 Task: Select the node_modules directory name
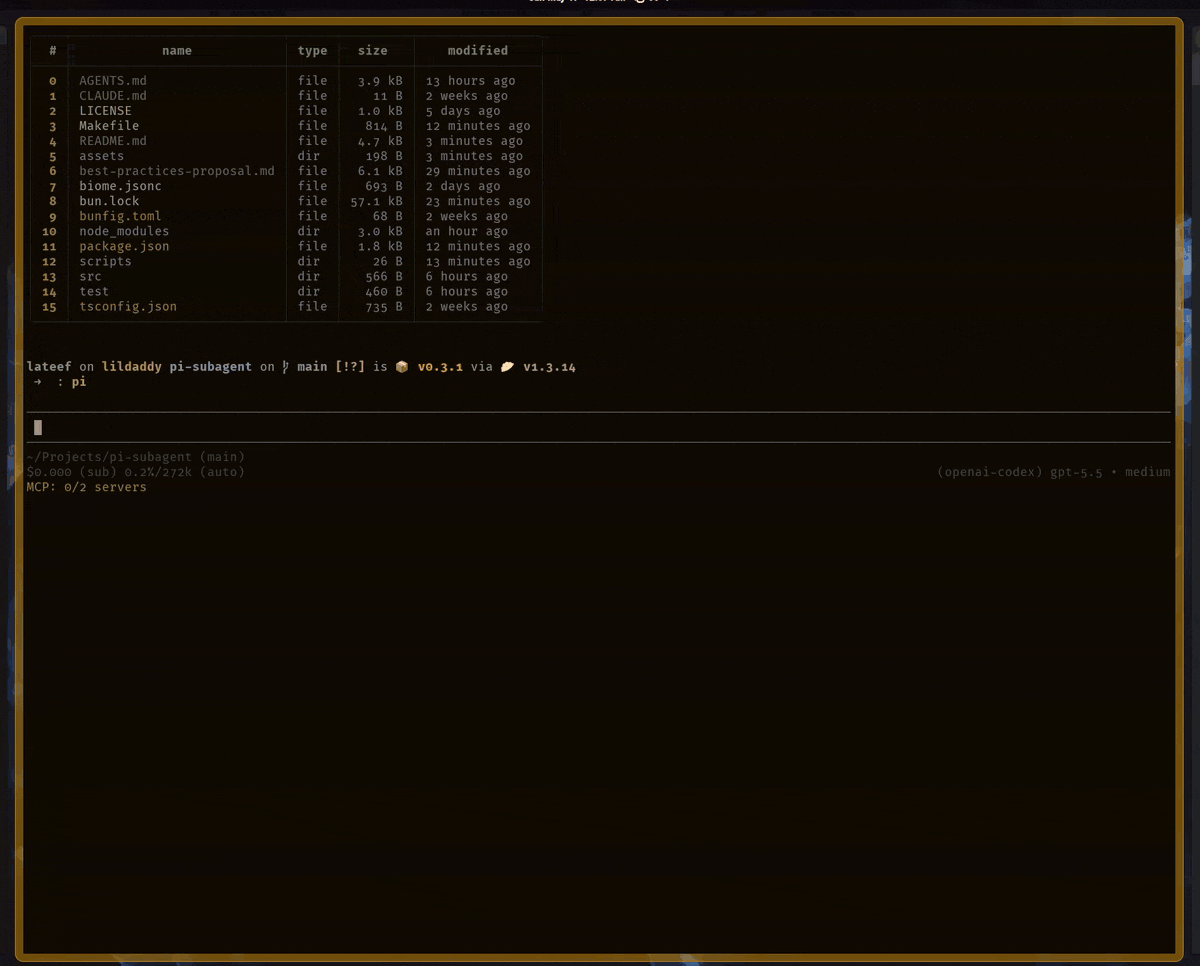124,231
